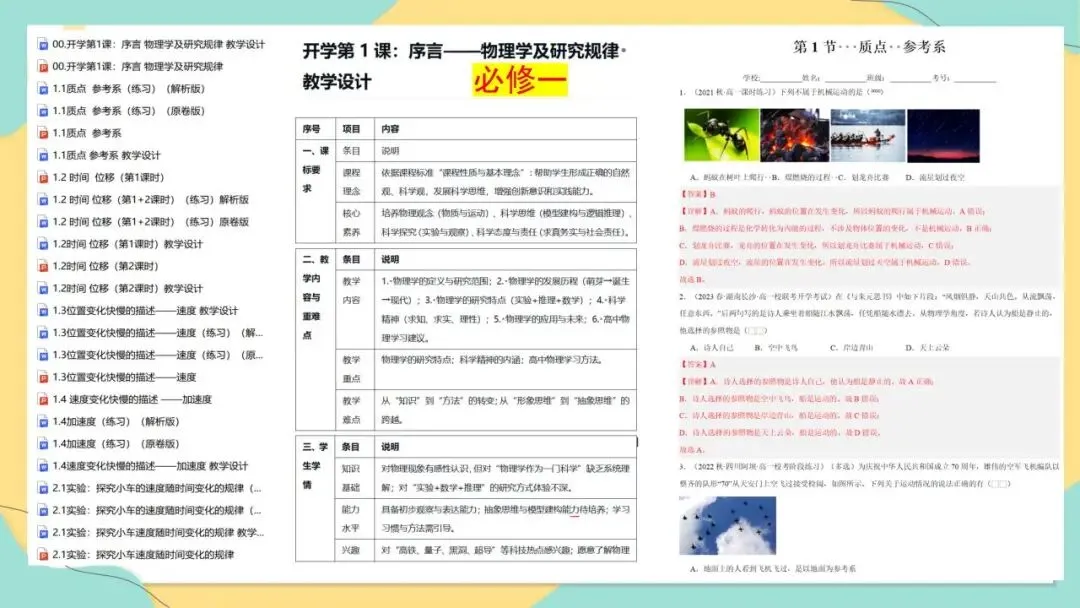Click the burning coal photo in question 1
The height and width of the screenshot is (608, 1080).
[x=794, y=135]
